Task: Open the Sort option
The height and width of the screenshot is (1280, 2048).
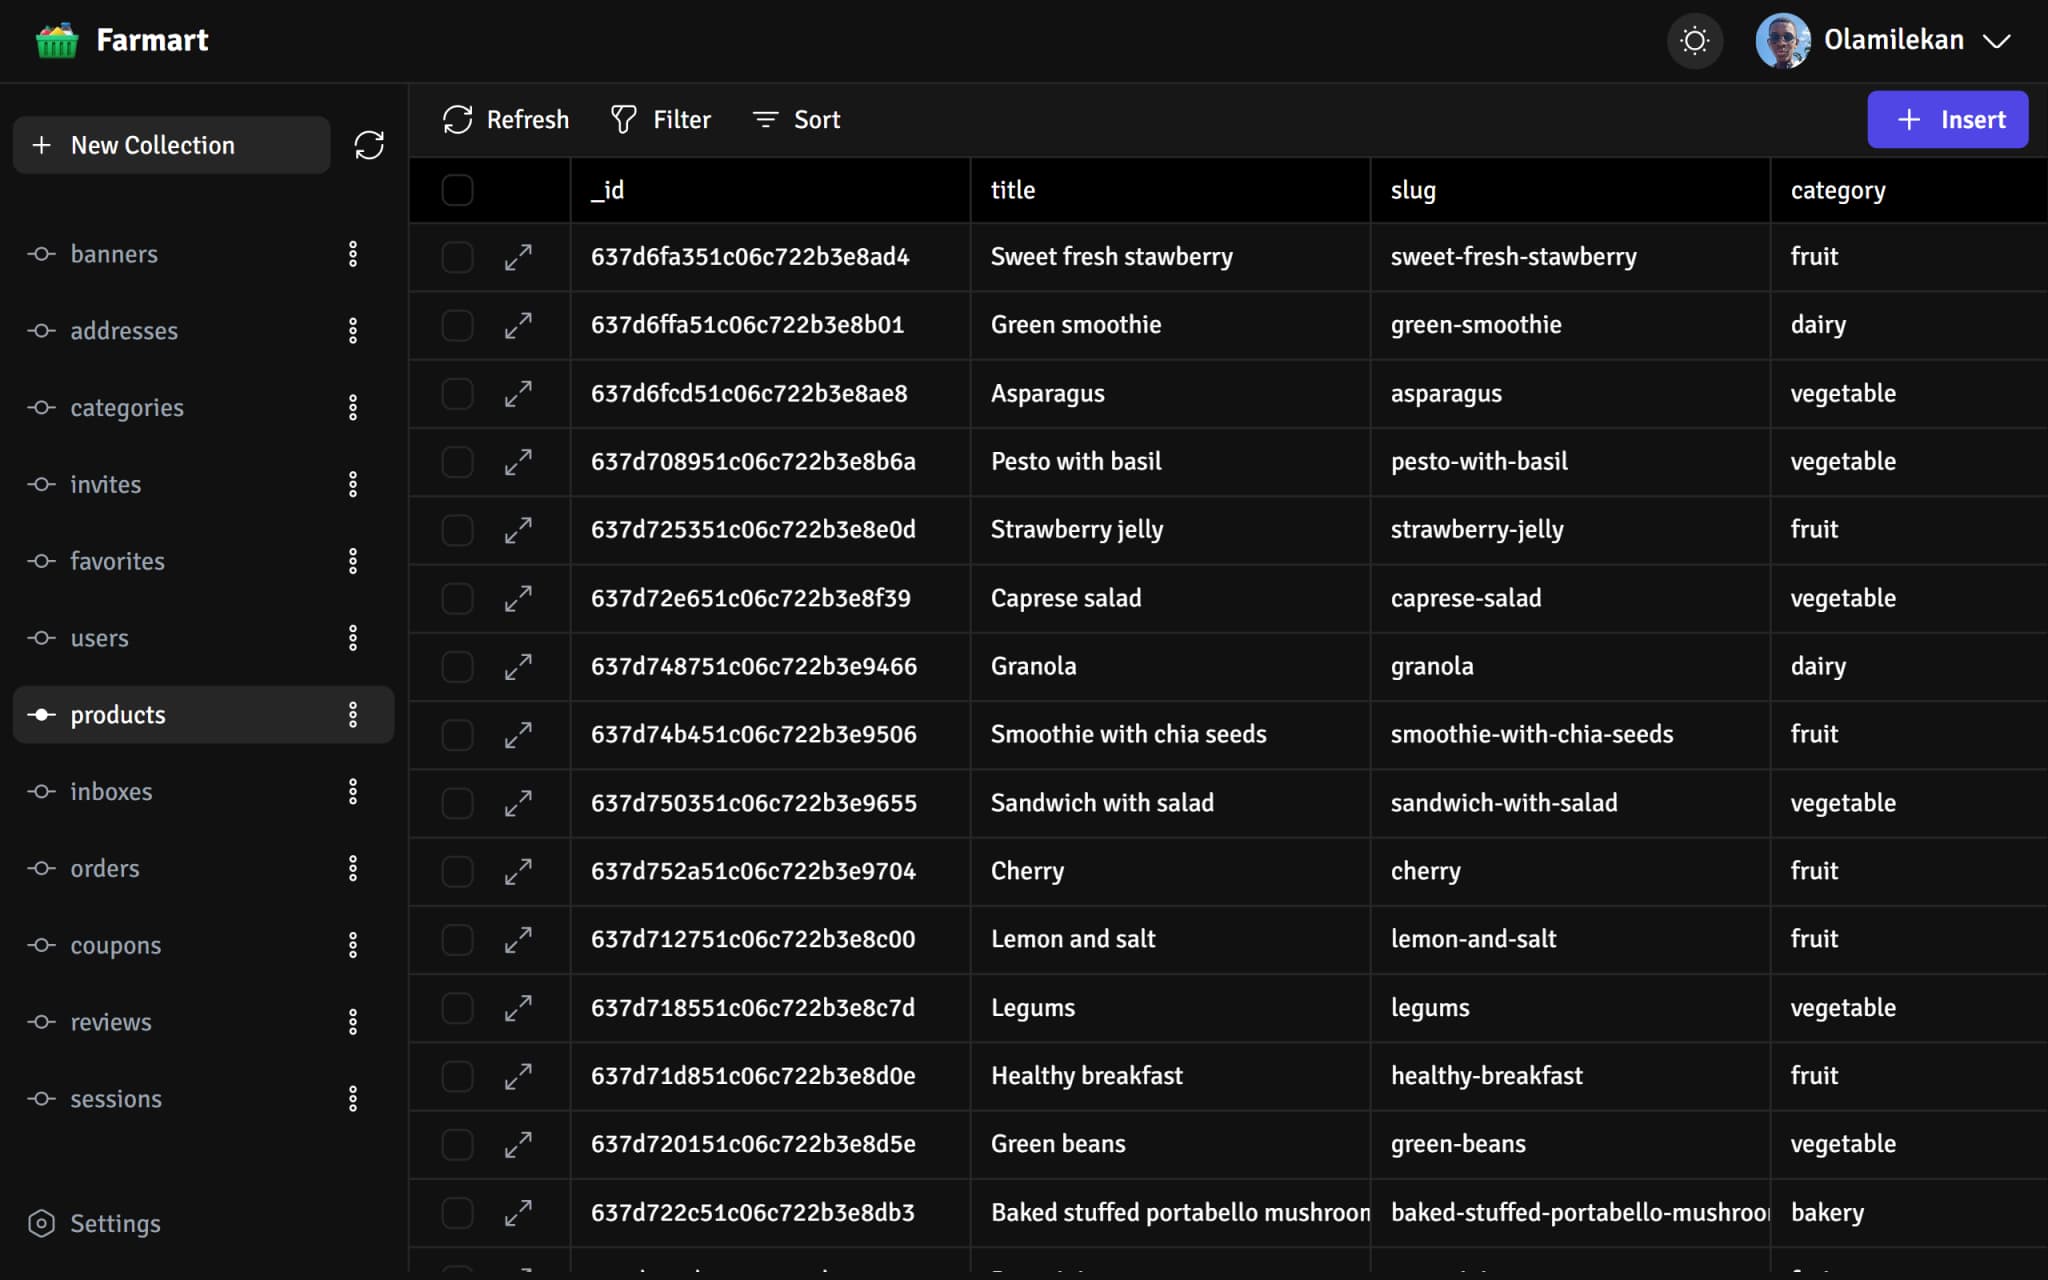Action: (x=796, y=120)
